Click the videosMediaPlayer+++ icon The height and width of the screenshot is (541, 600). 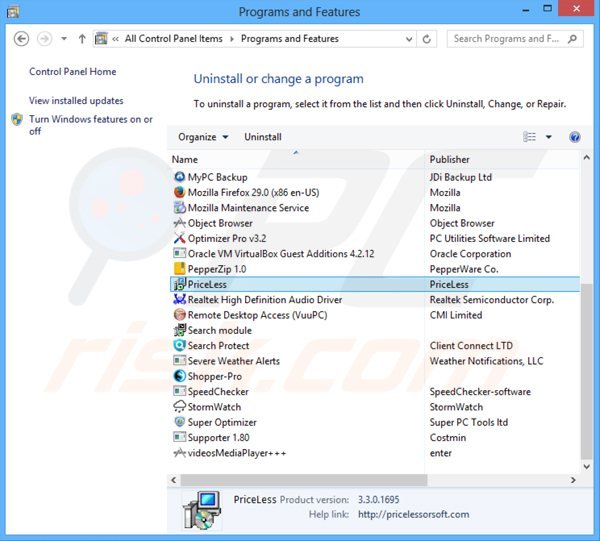(179, 453)
